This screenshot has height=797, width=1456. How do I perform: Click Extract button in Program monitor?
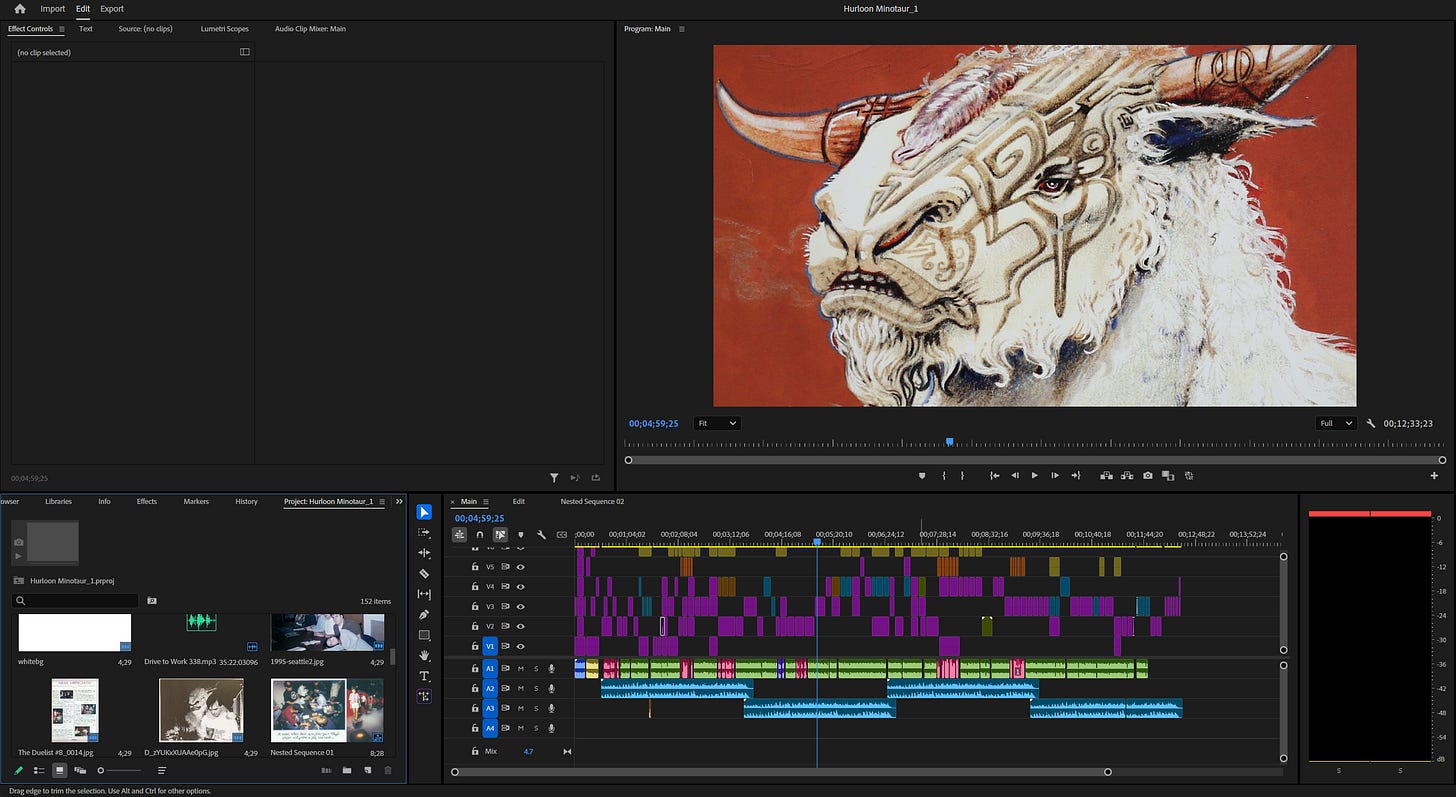click(x=1127, y=476)
